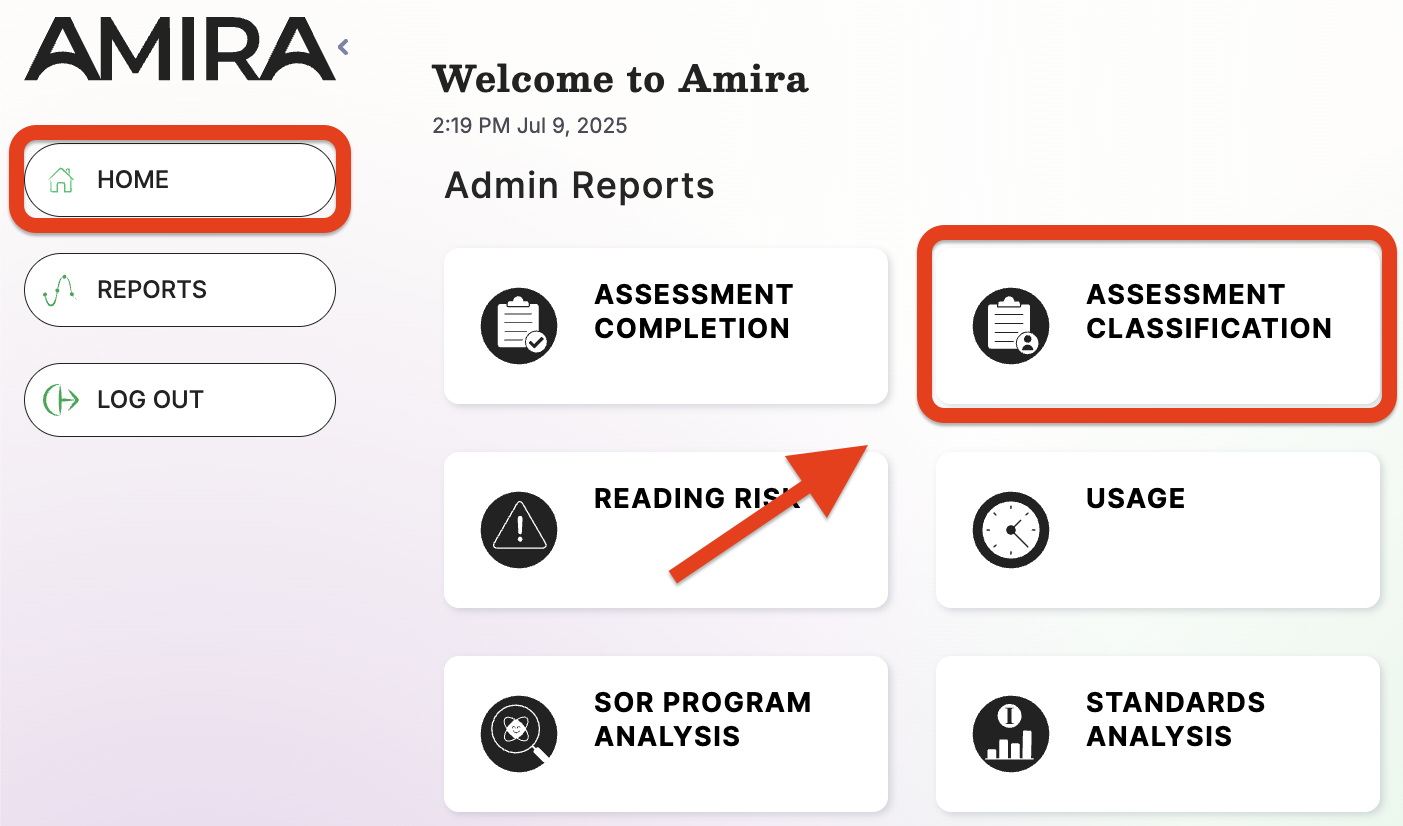Click the Reading Risk warning triangle icon
Image resolution: width=1403 pixels, height=826 pixels.
[x=518, y=530]
